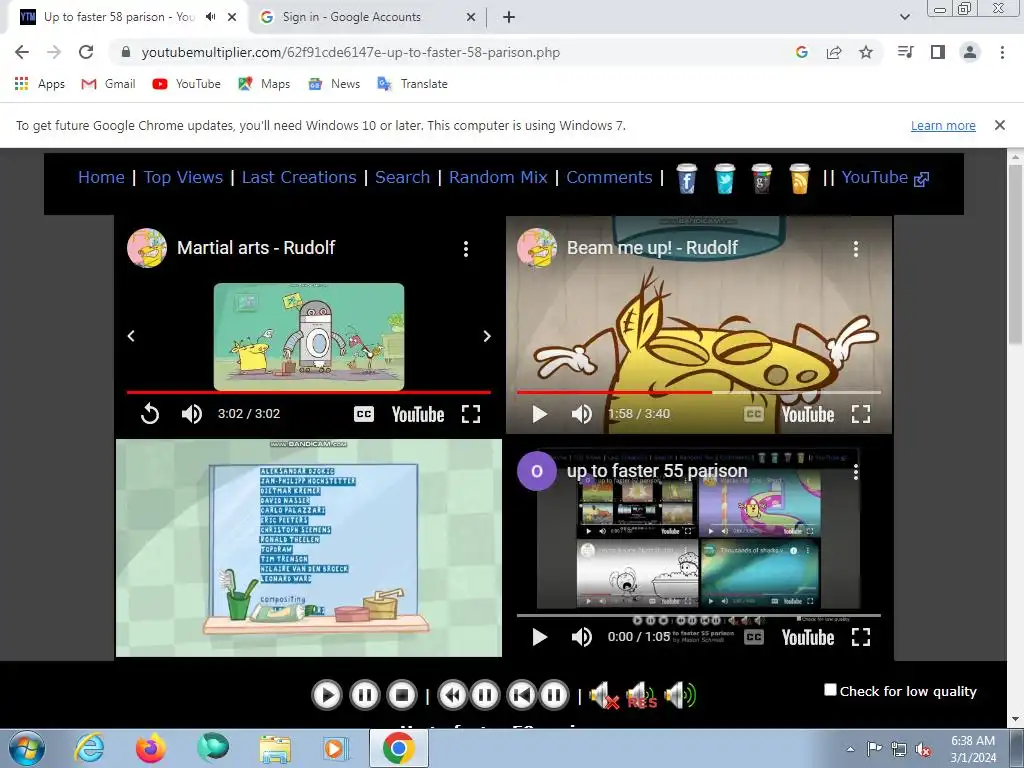Open more options for up to faster 55 parison

pos(856,473)
